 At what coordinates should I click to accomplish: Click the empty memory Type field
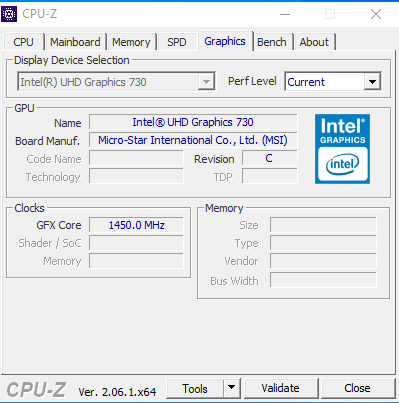click(323, 243)
